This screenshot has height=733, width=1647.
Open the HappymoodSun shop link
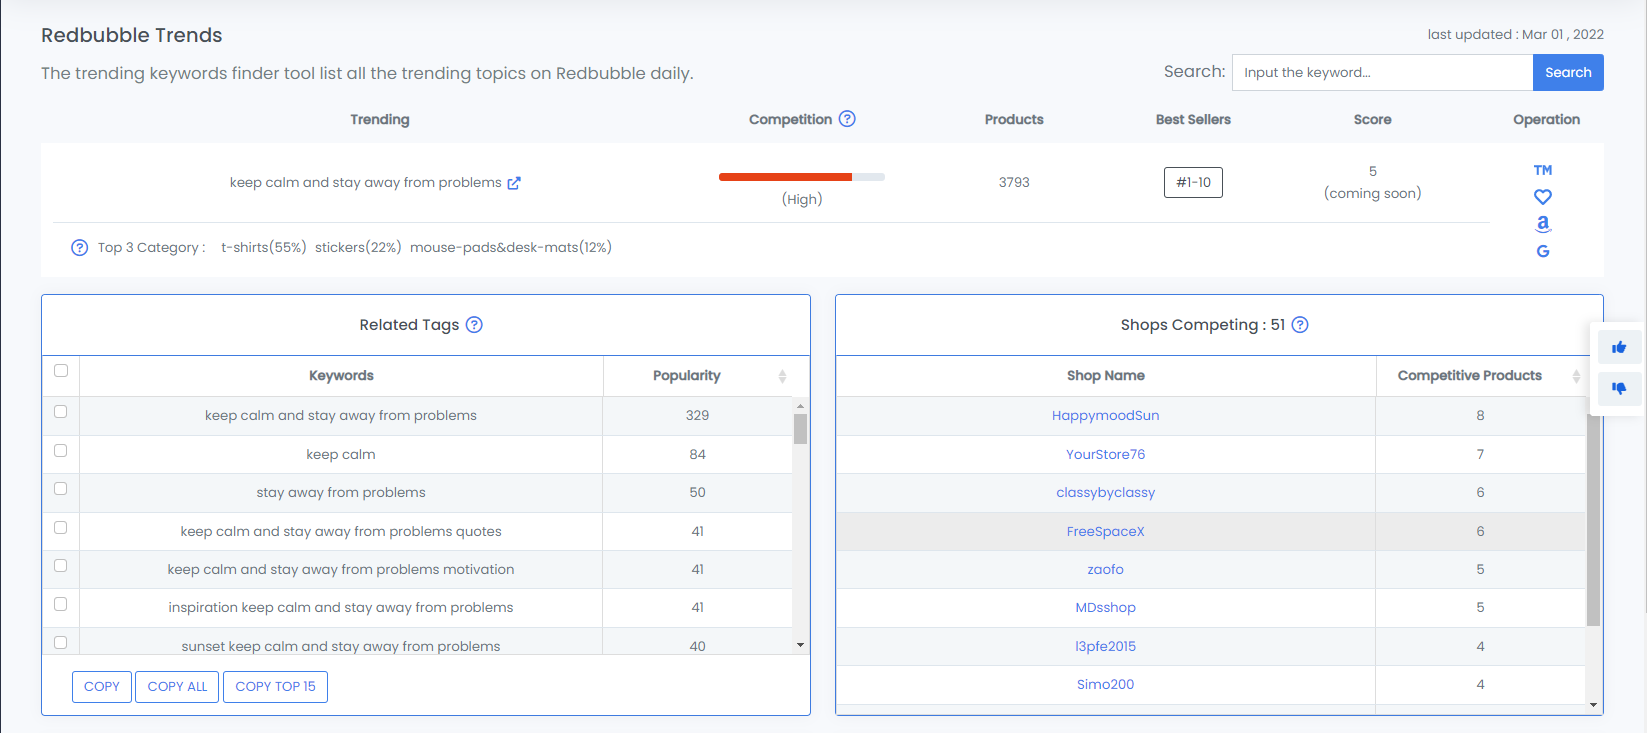click(x=1105, y=416)
